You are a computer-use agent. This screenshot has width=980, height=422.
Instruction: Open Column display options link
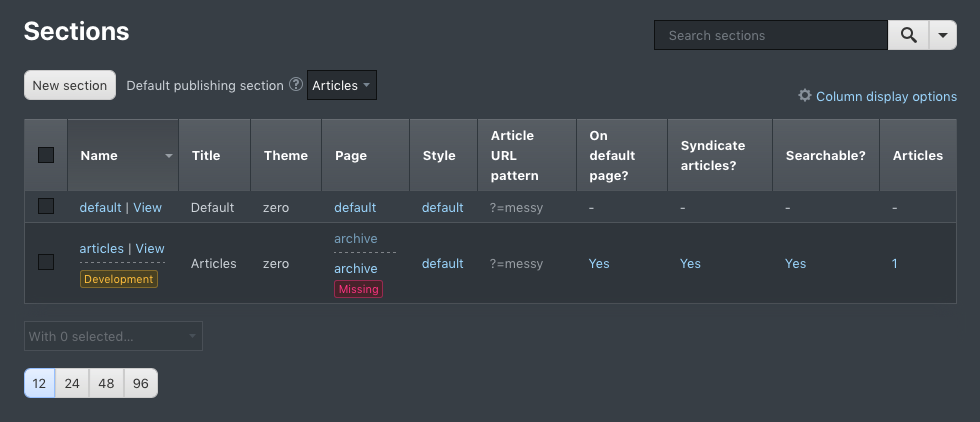pos(886,97)
